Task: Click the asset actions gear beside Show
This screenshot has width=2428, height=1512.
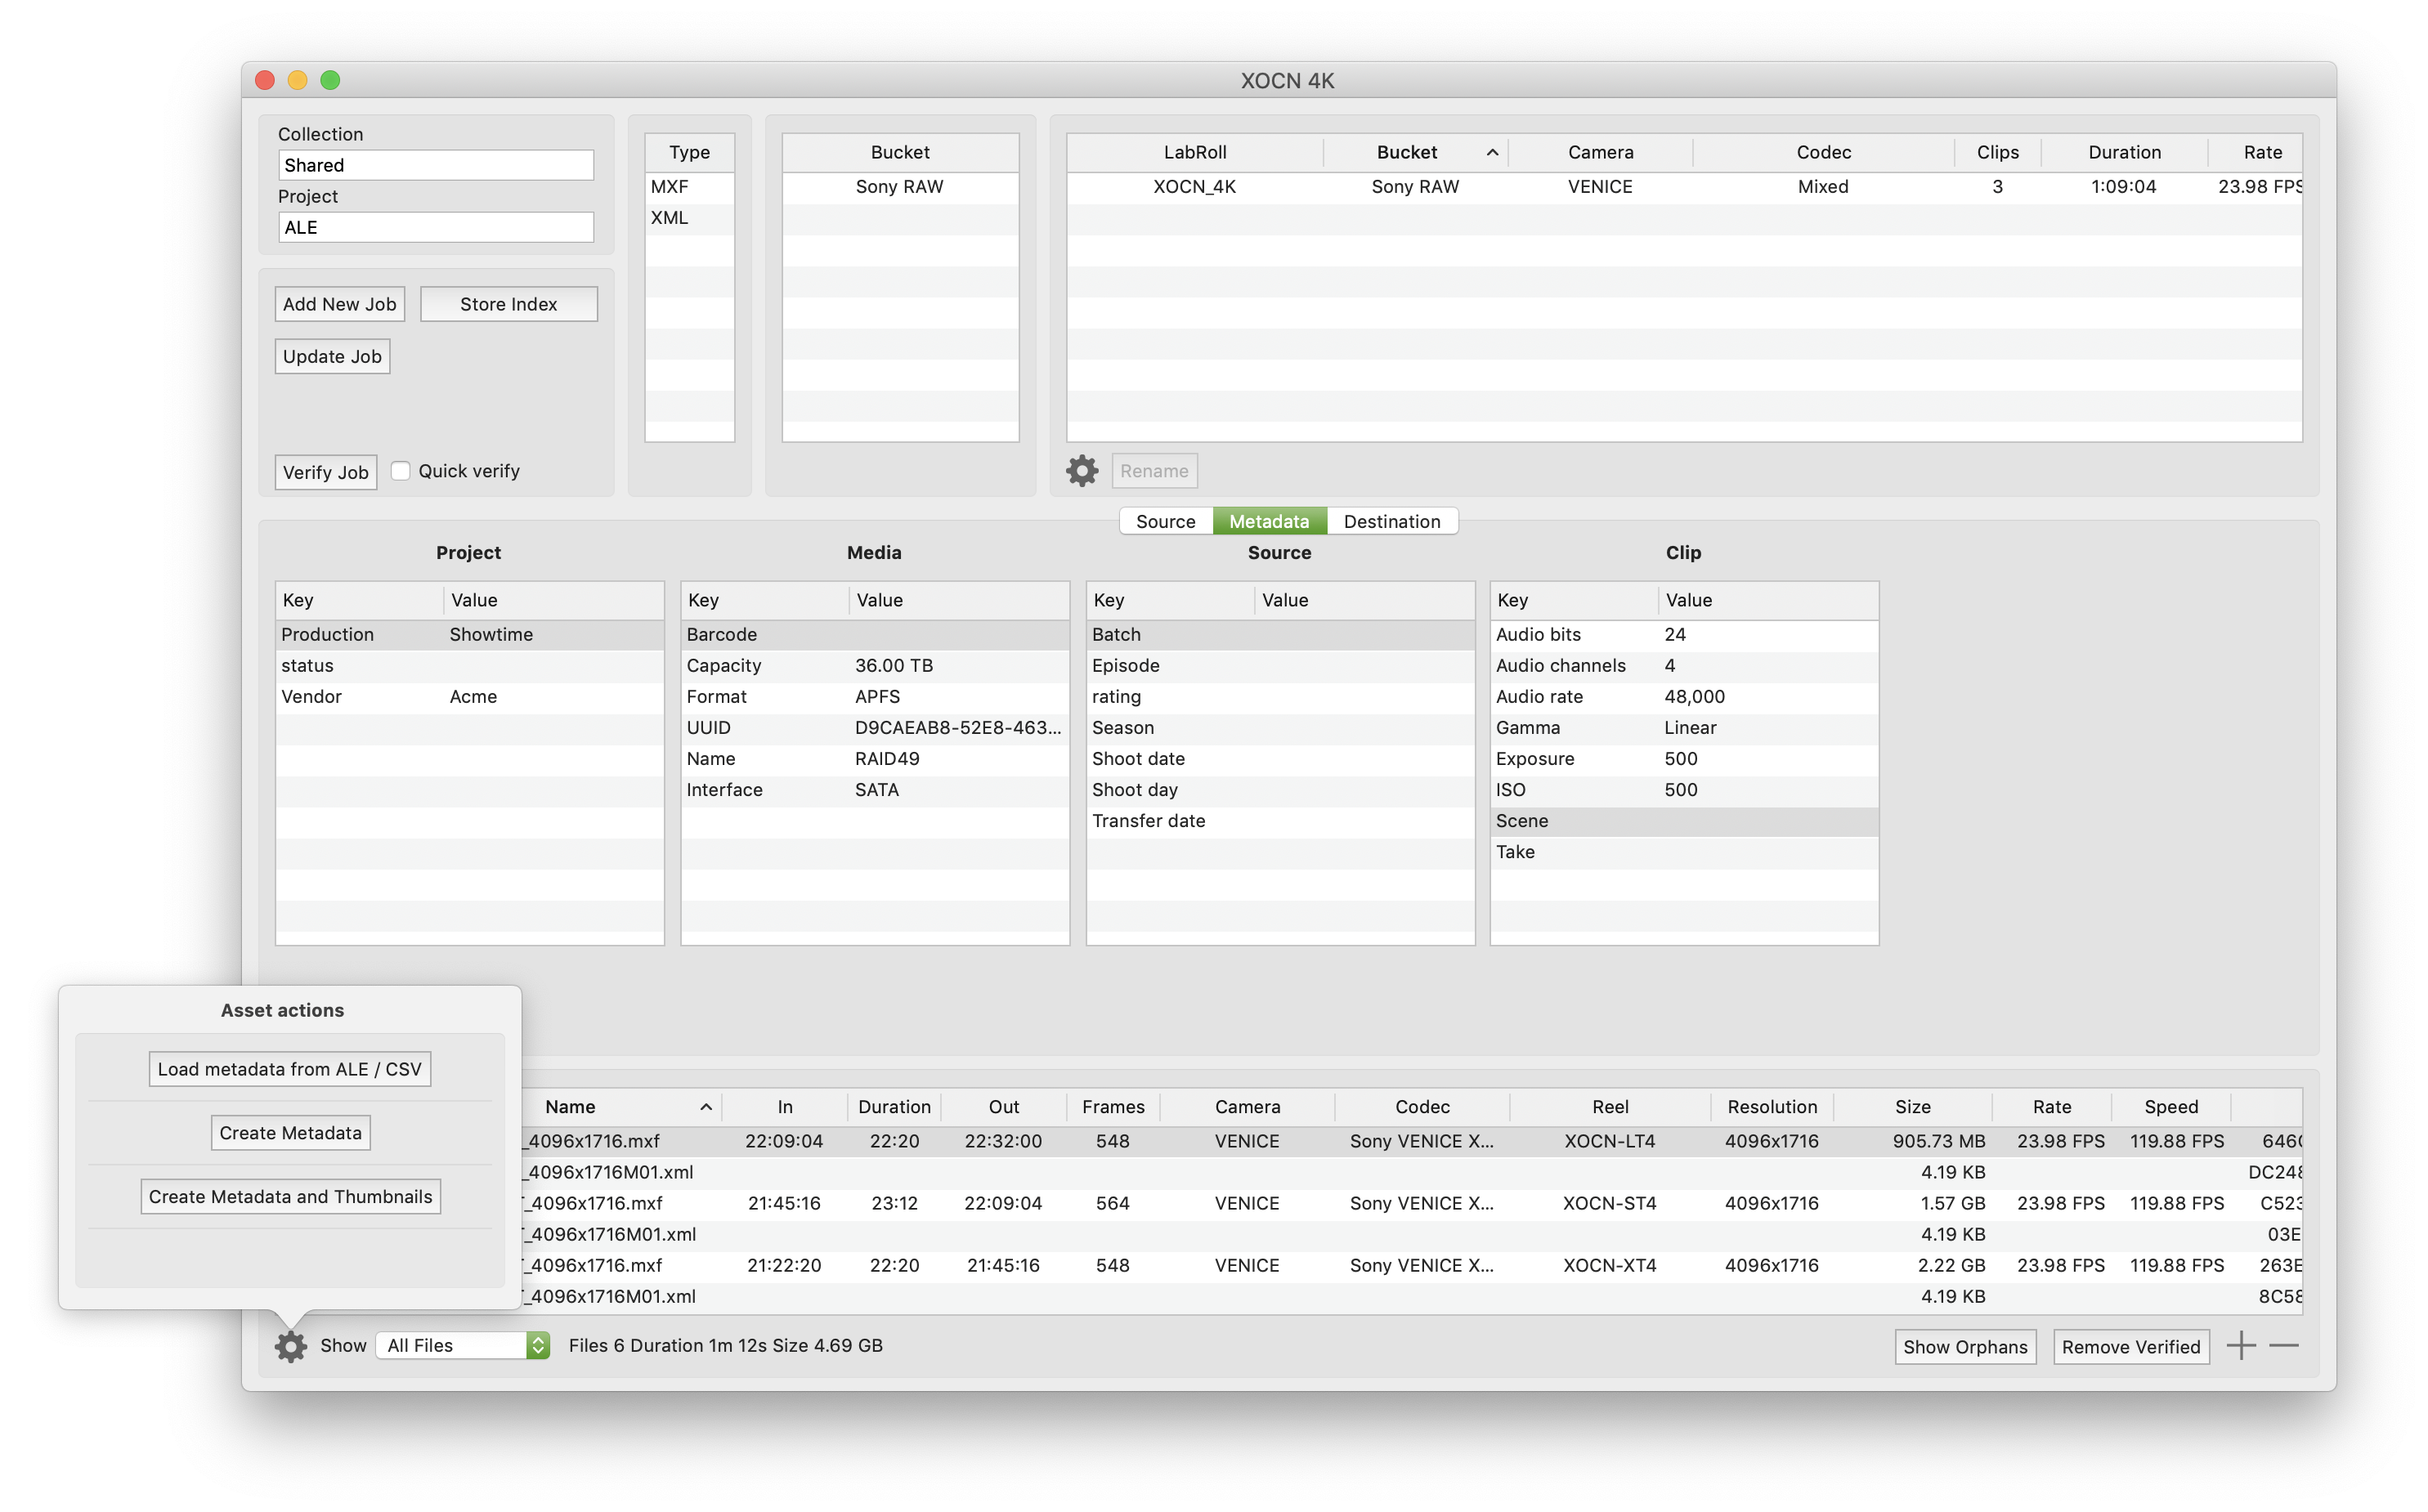Action: (x=291, y=1346)
